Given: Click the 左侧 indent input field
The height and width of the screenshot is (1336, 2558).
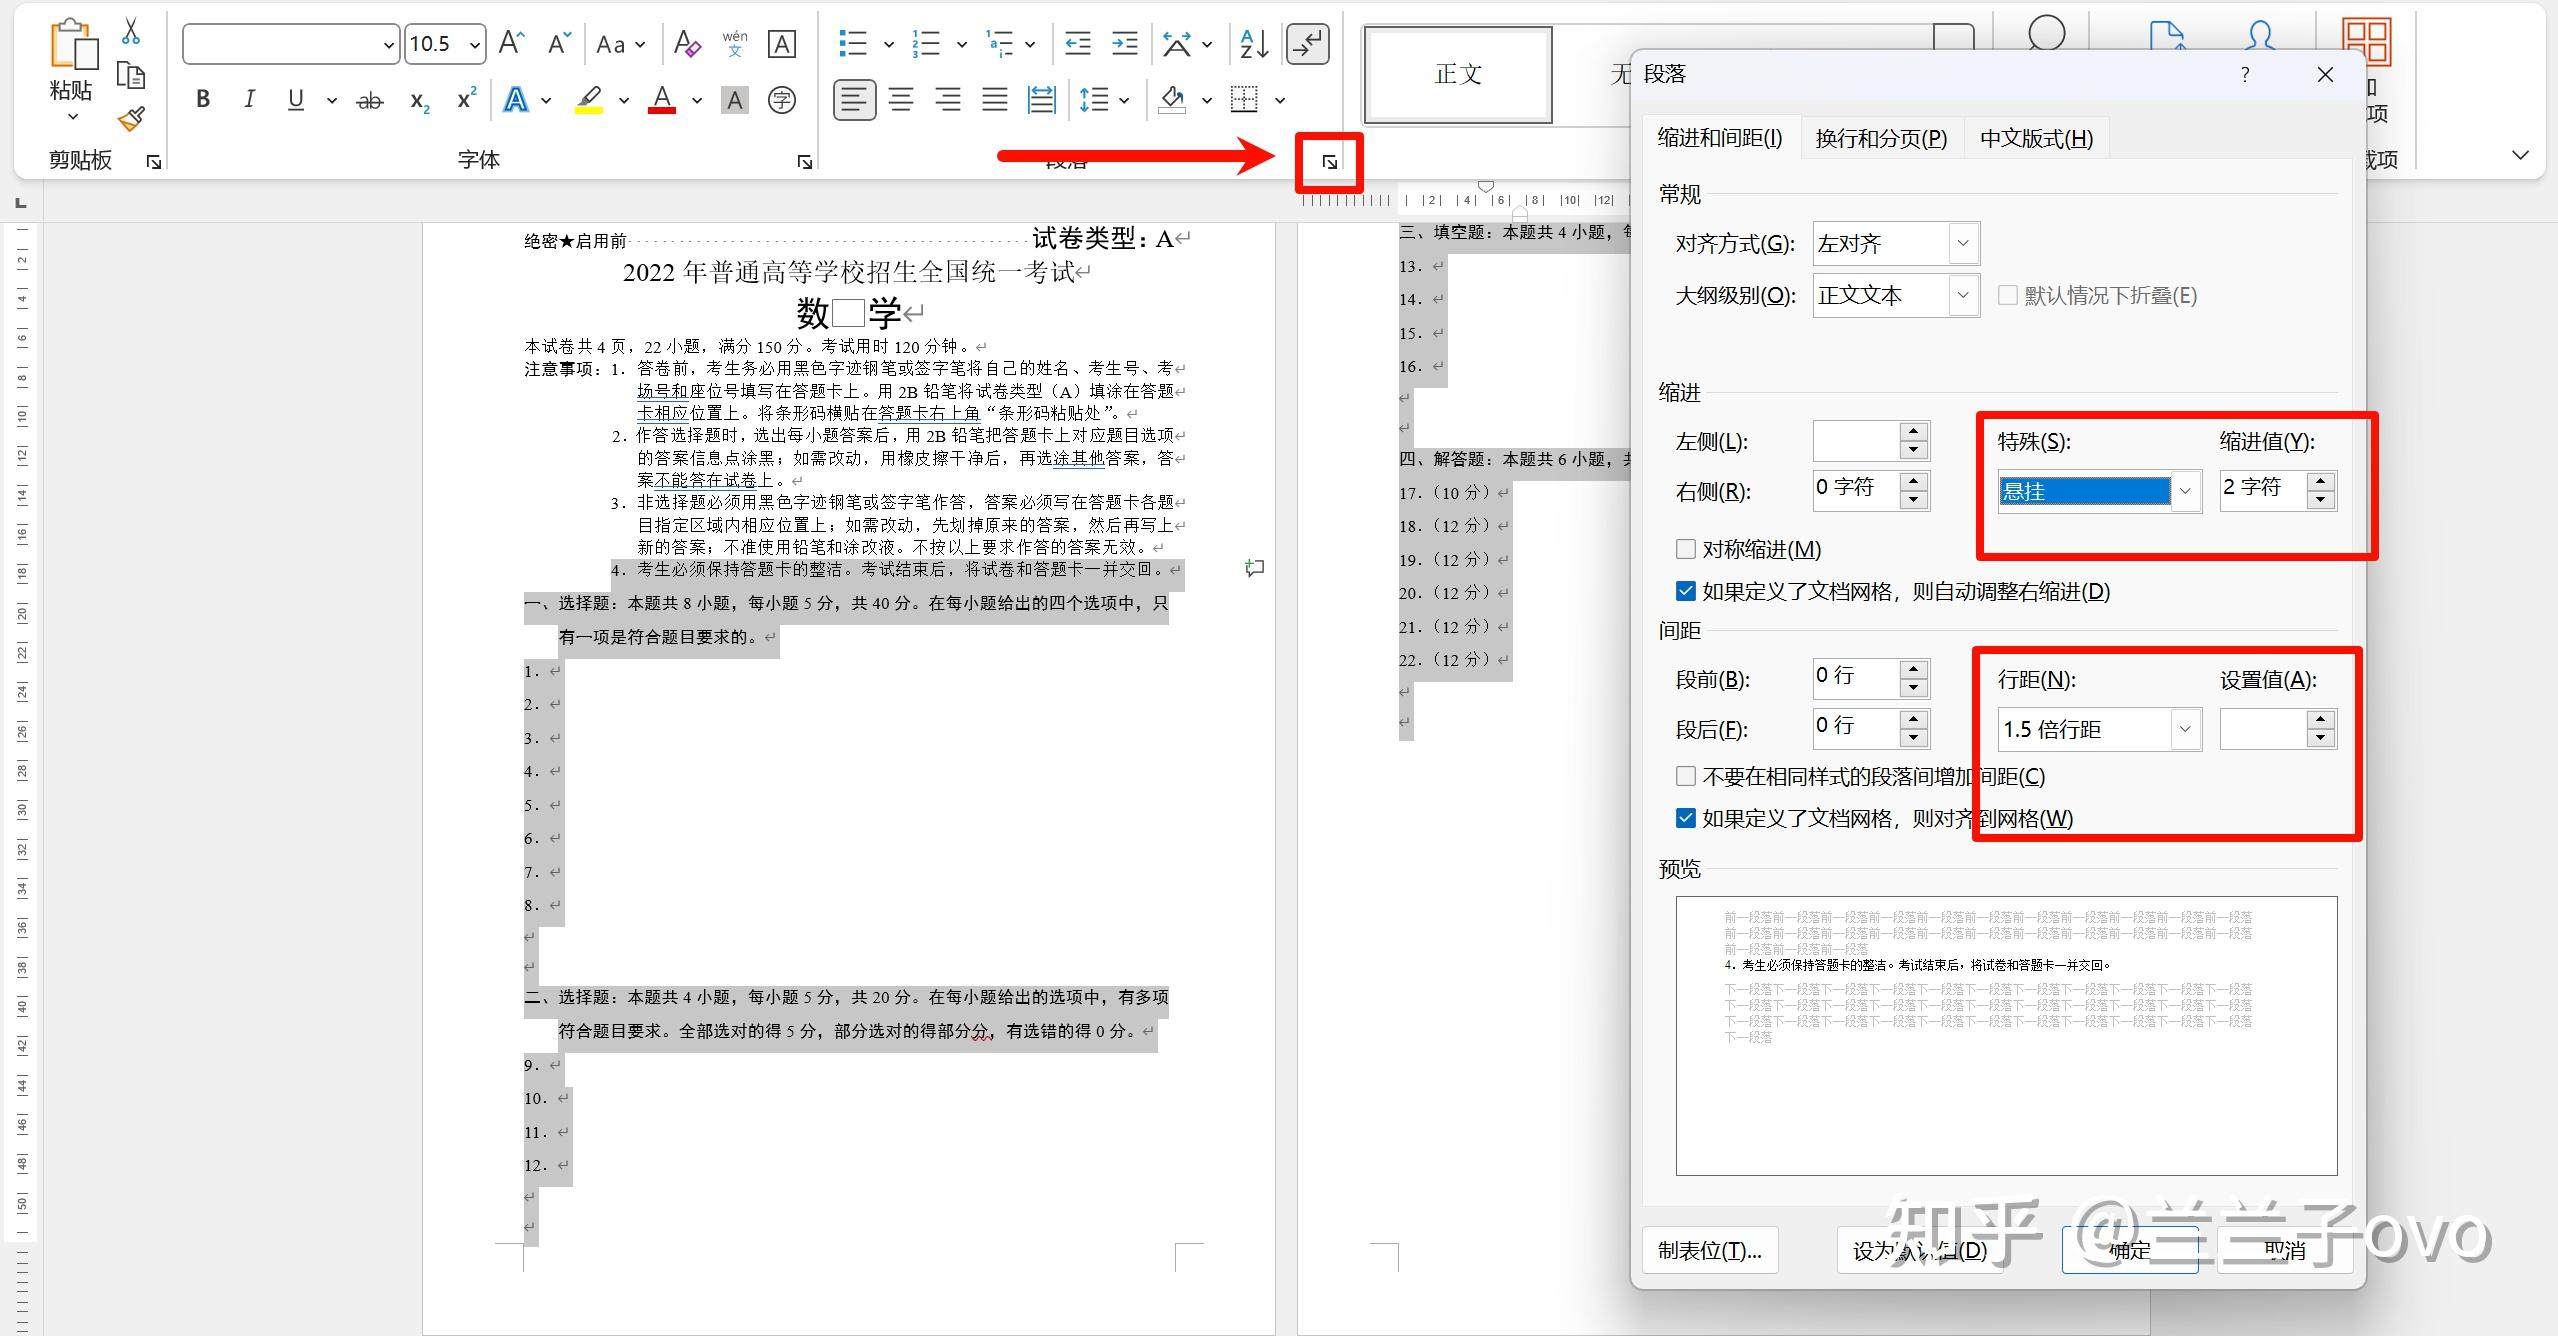Looking at the screenshot, I should click(x=1856, y=441).
